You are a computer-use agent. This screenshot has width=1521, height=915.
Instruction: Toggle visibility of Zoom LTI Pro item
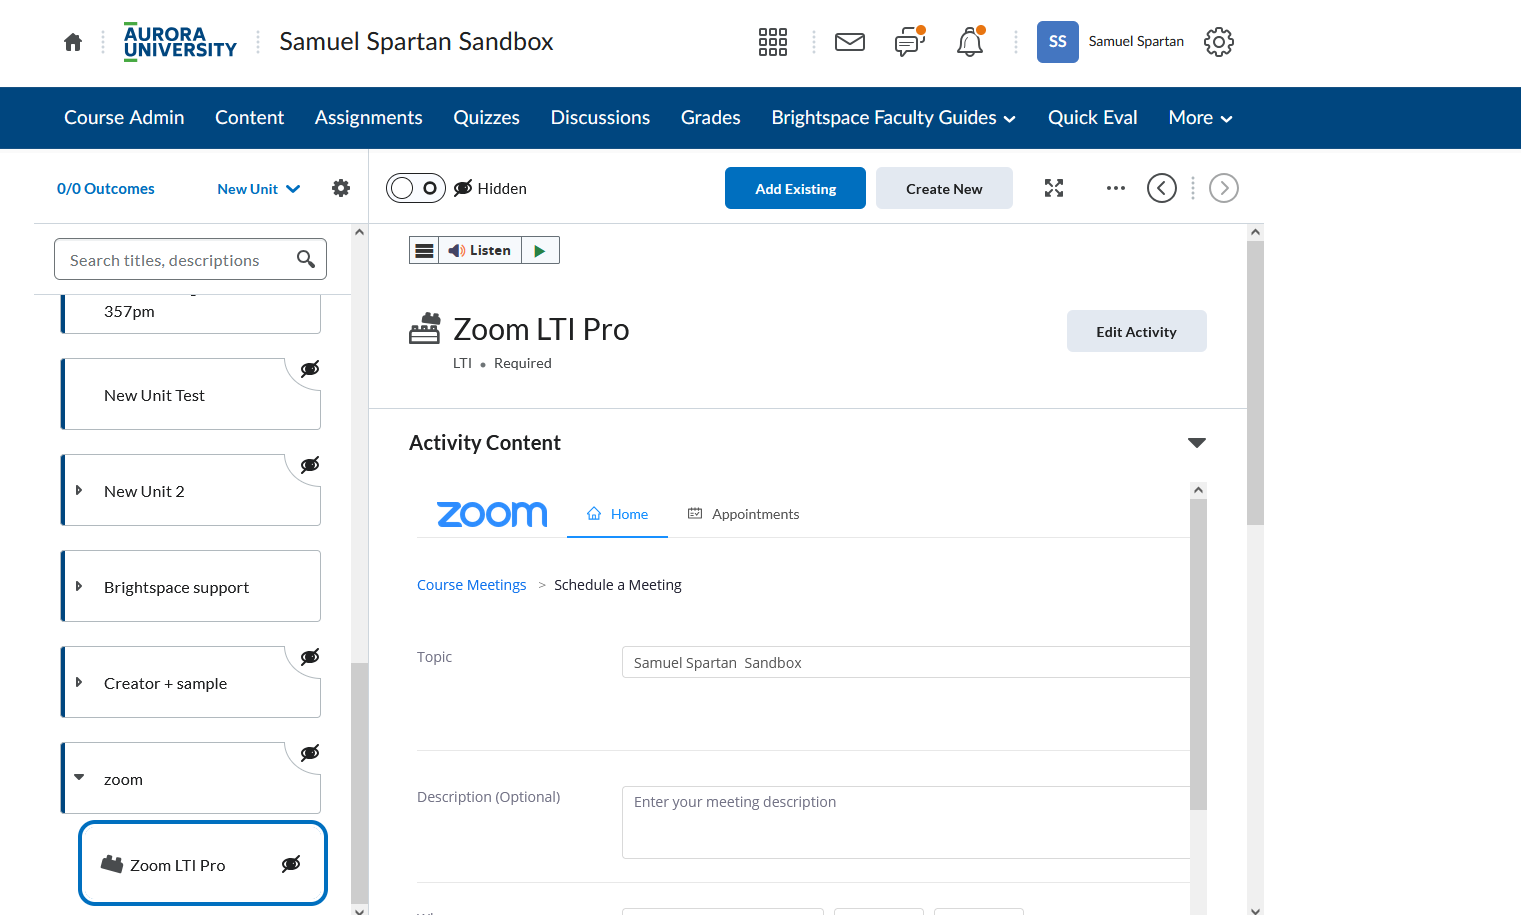(x=291, y=865)
